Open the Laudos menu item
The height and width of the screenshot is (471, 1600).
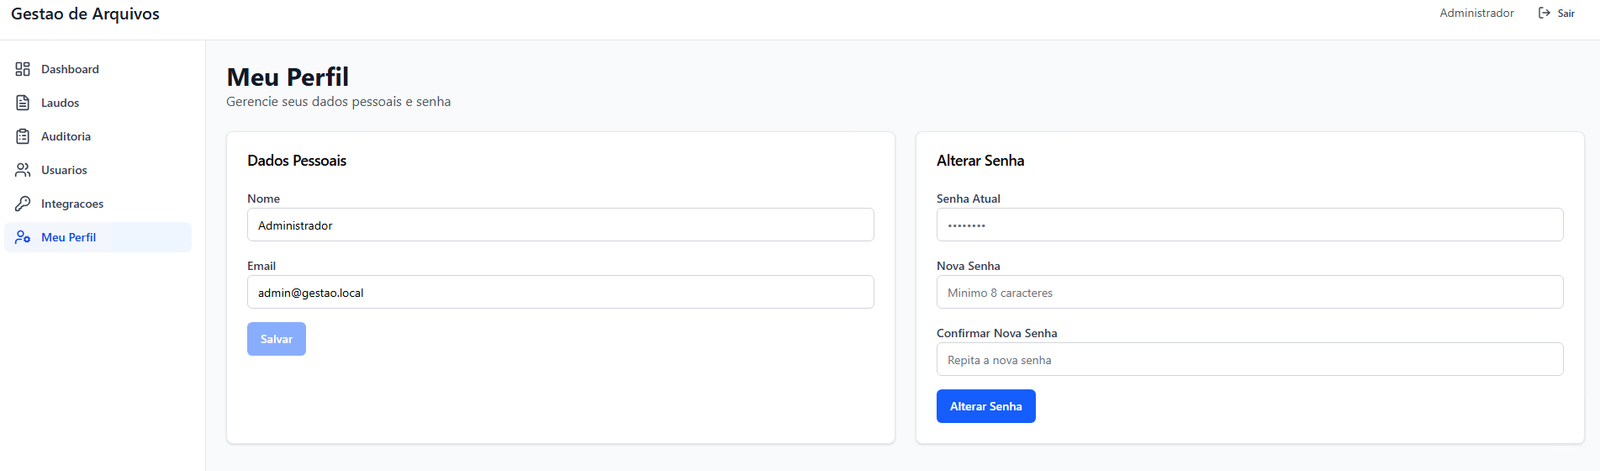(x=60, y=103)
